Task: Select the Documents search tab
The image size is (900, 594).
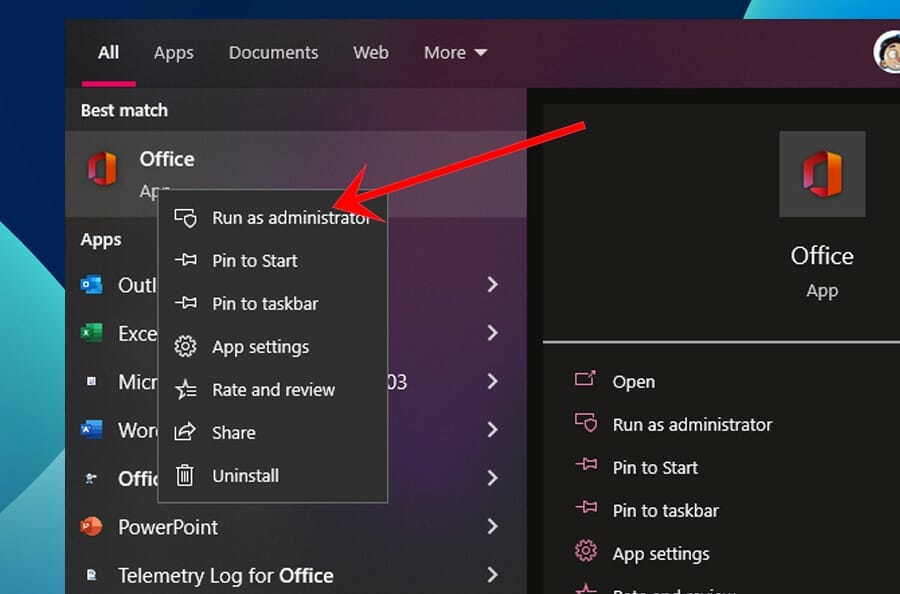Action: coord(273,52)
